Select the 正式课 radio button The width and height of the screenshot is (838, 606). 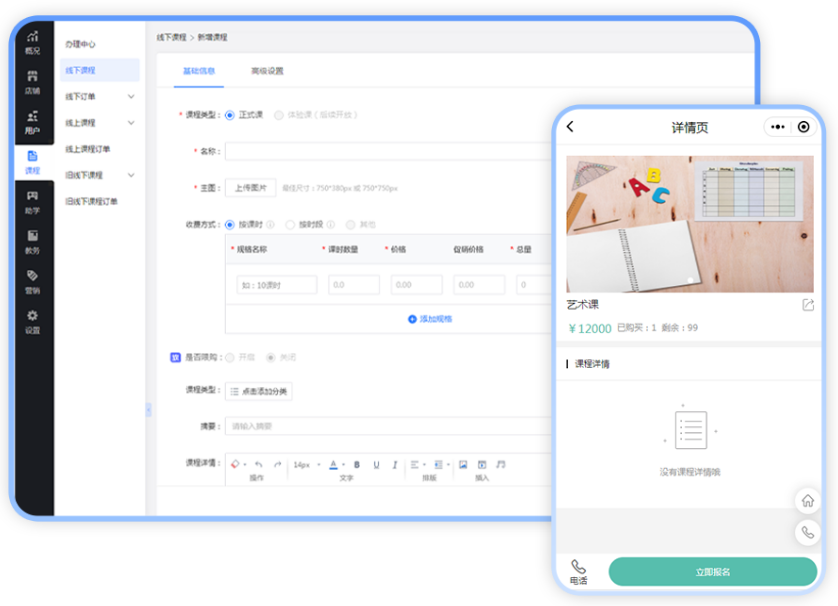tap(230, 115)
